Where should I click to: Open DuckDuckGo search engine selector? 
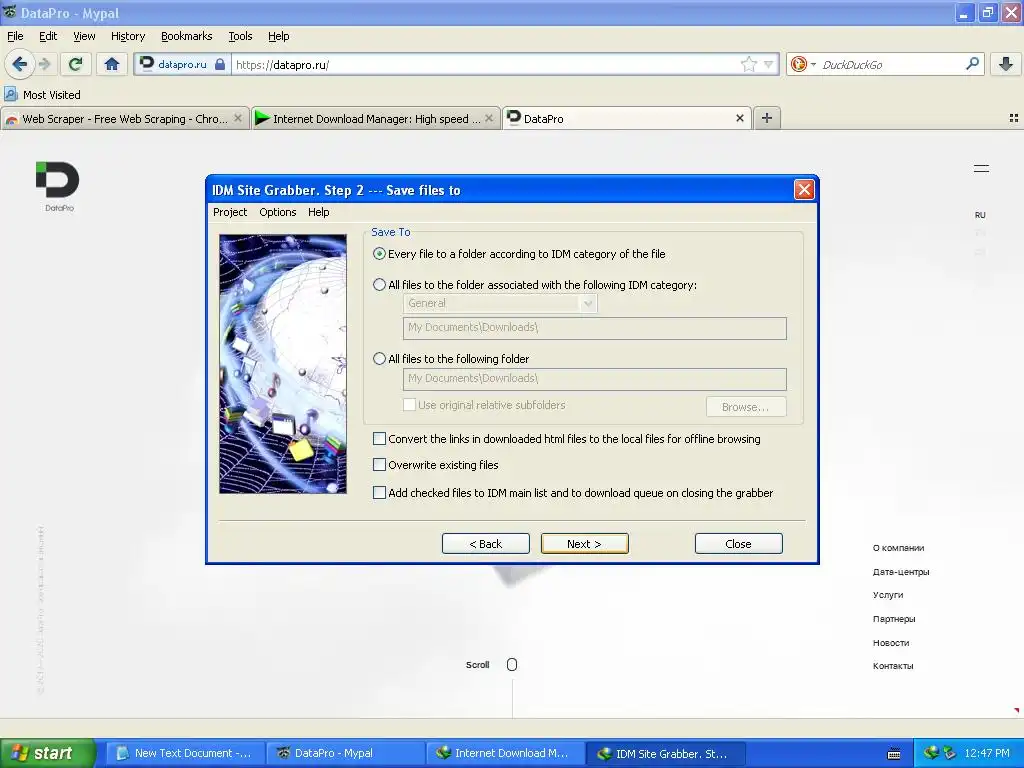(x=803, y=64)
